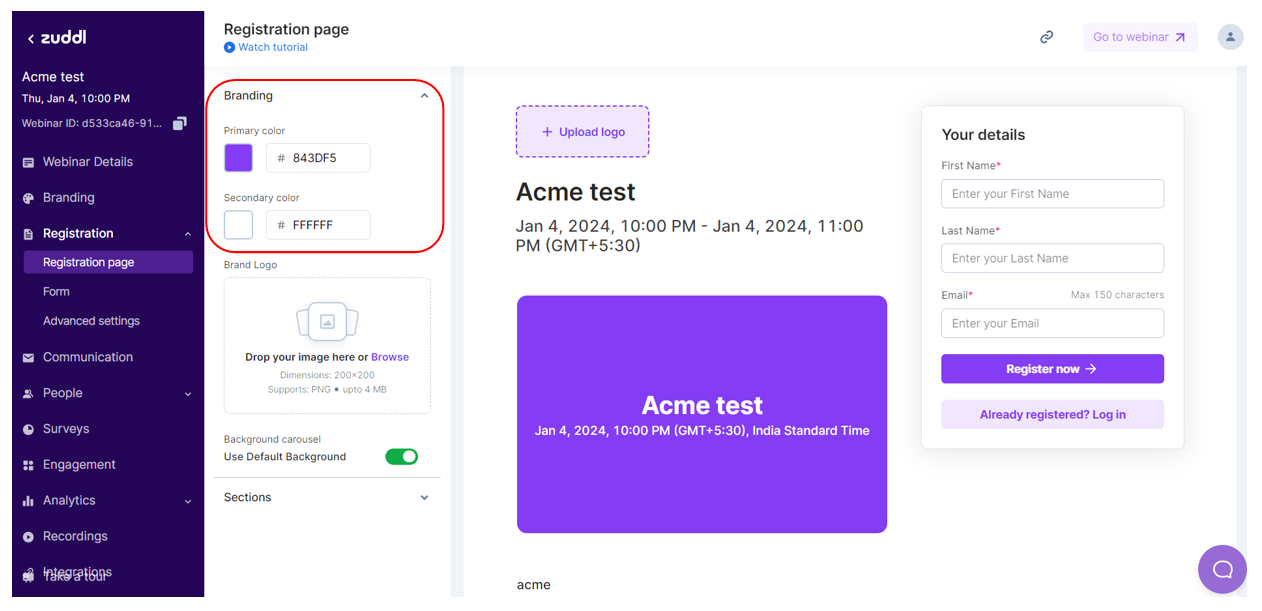The height and width of the screenshot is (611, 1262).
Task: Click the copy link icon in header
Action: tap(1046, 37)
